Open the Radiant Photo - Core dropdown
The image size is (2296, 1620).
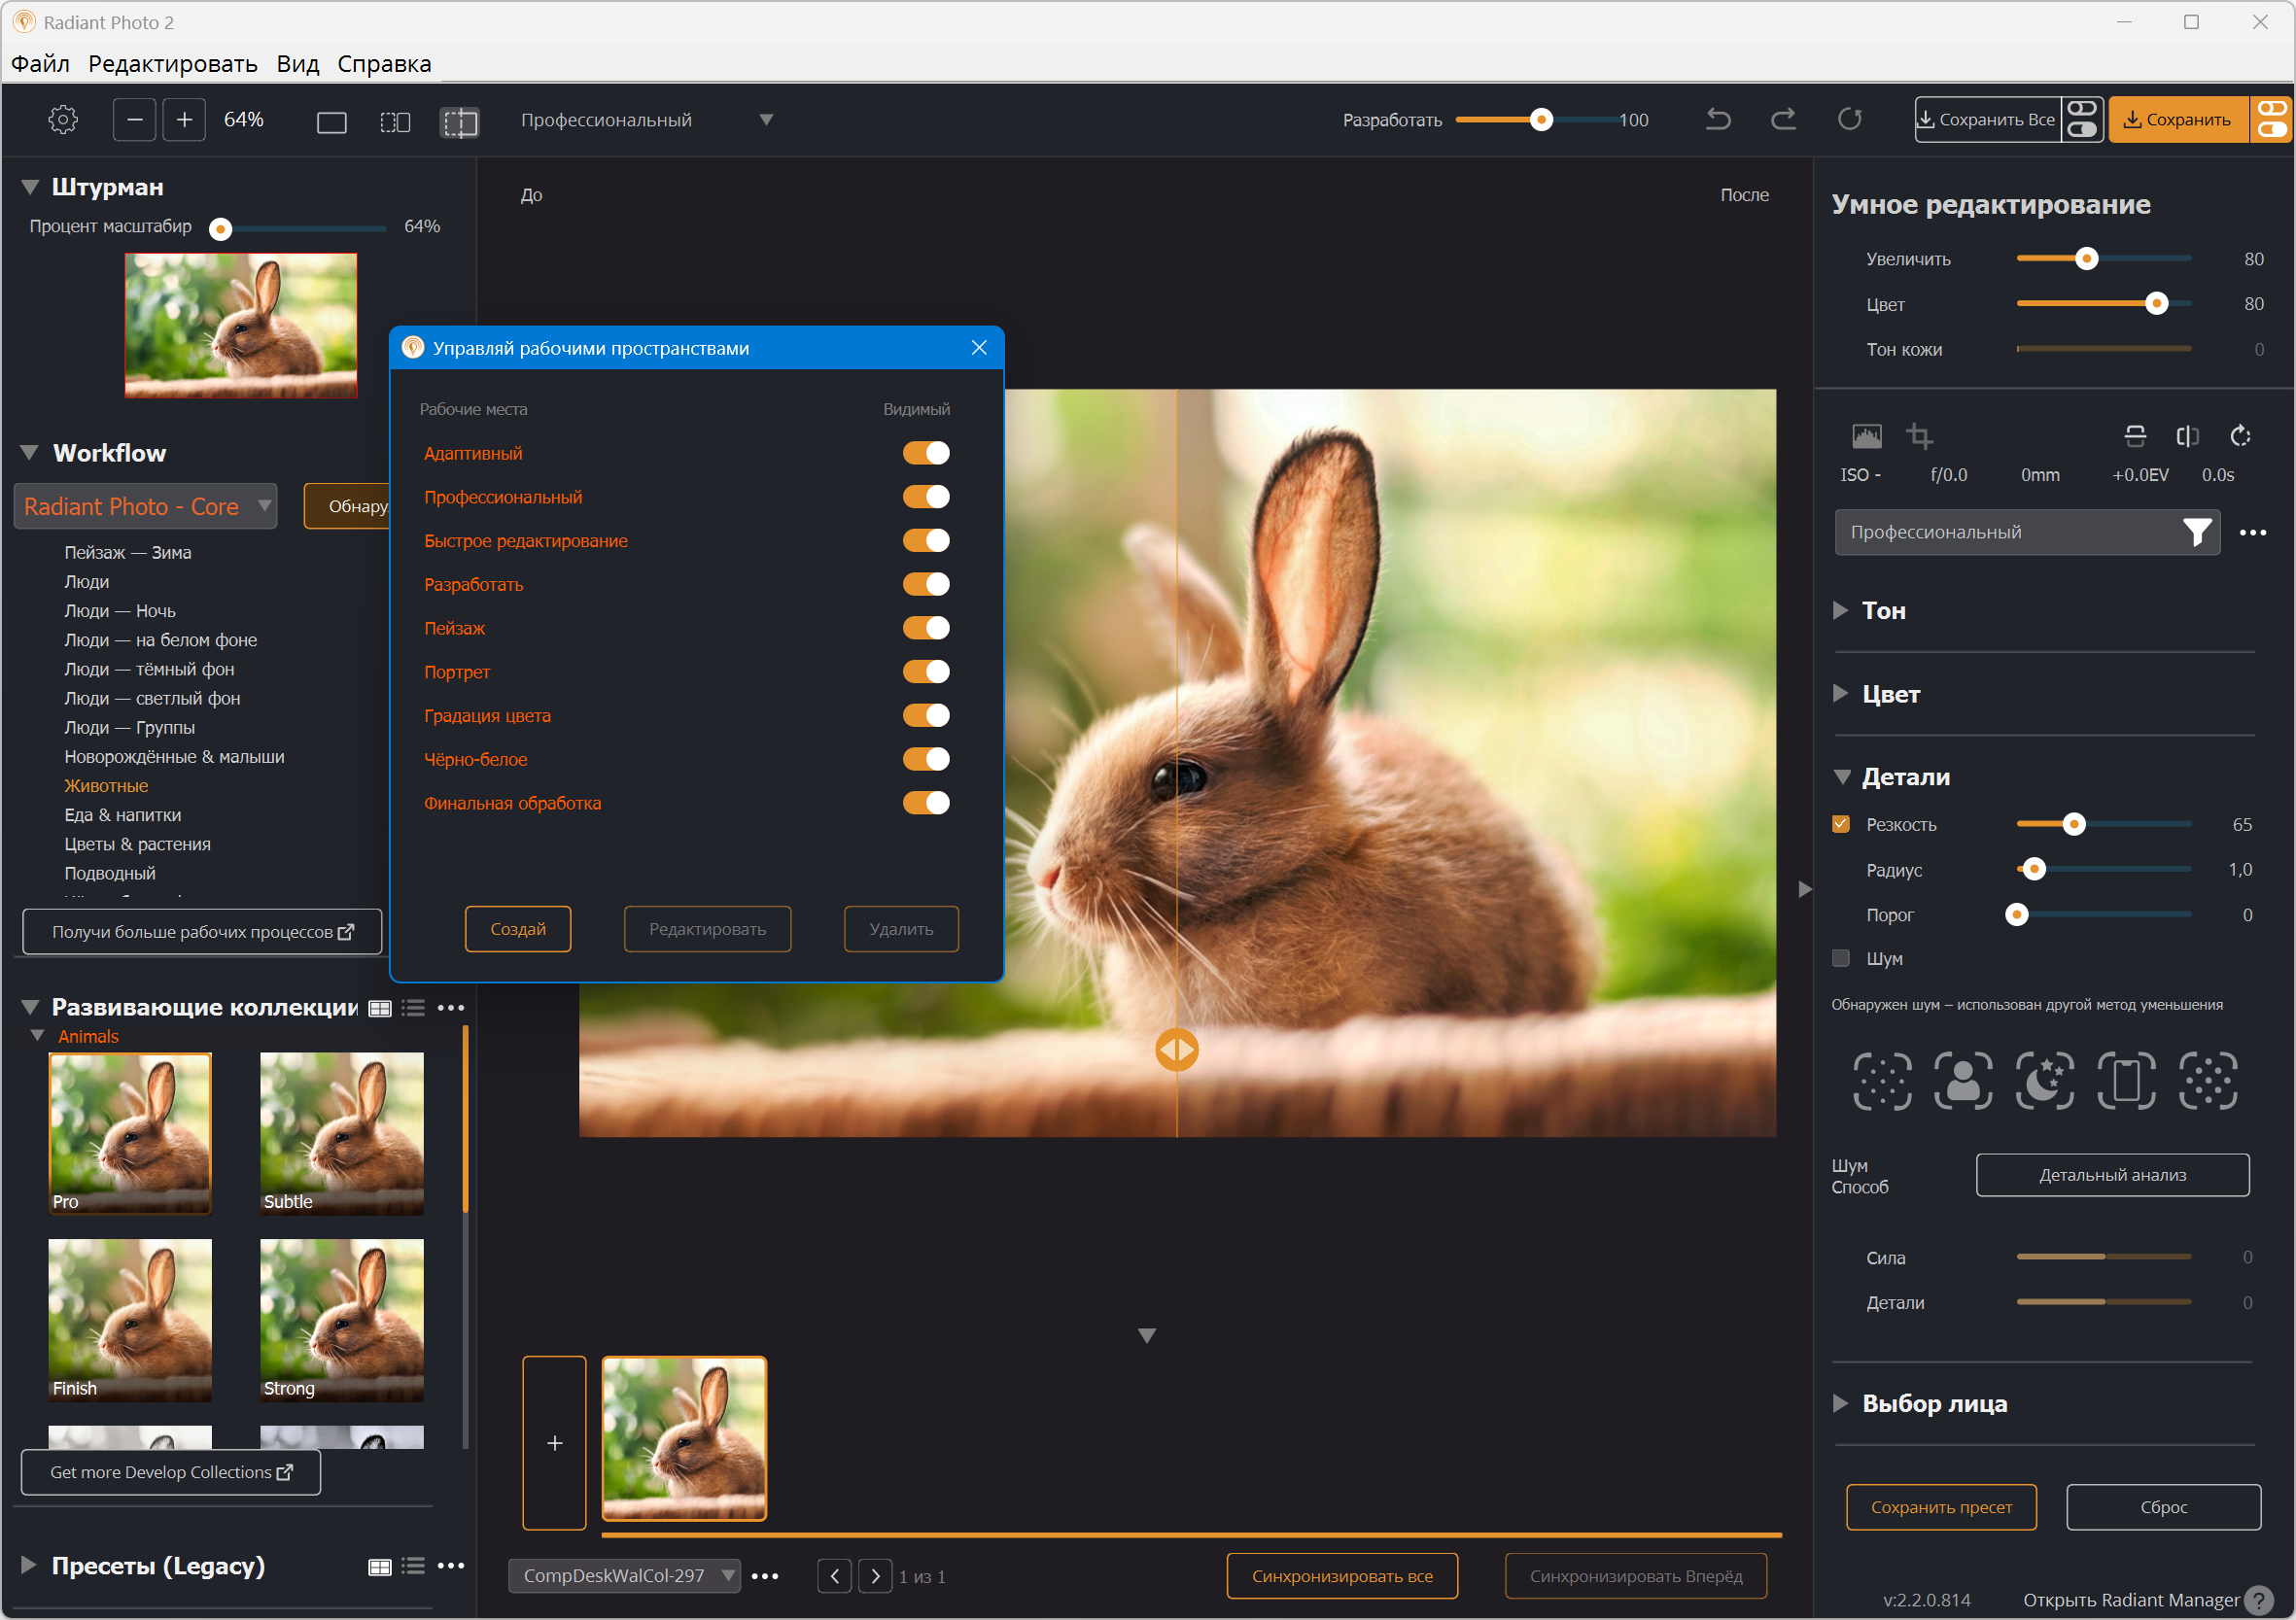(x=146, y=506)
